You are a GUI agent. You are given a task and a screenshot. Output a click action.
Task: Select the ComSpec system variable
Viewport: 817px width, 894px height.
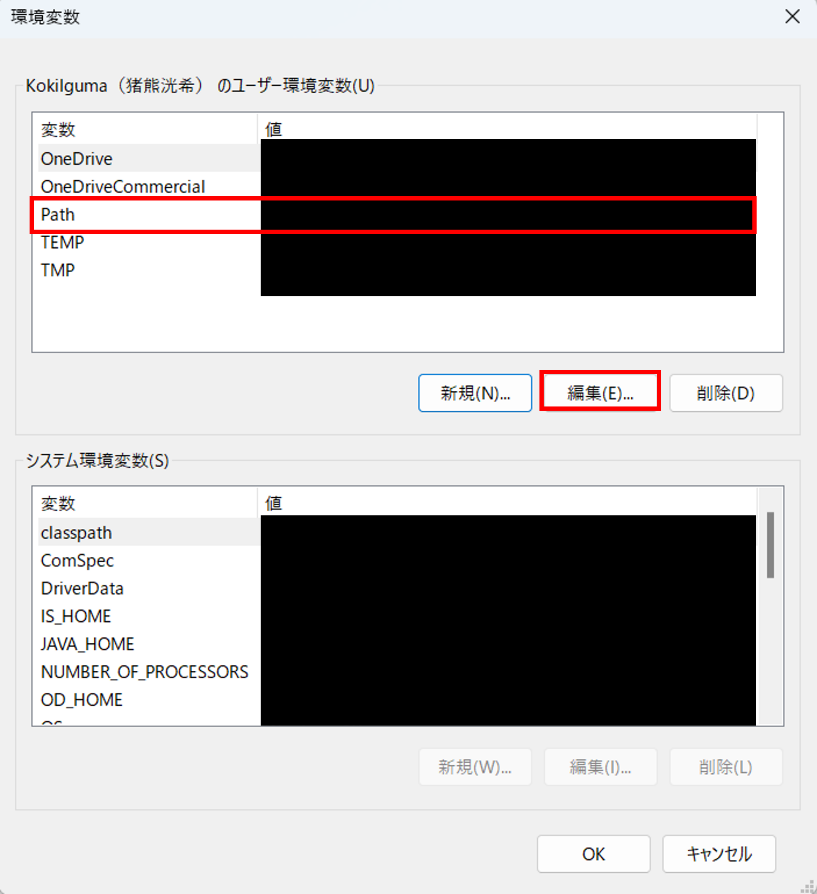pos(397,560)
